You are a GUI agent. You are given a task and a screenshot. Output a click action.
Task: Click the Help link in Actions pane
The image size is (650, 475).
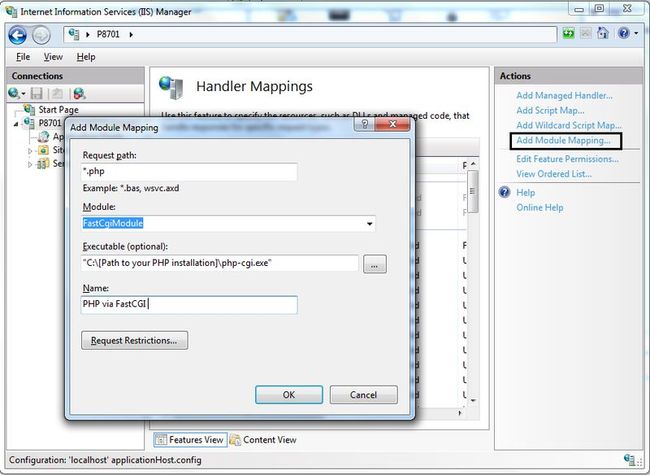[525, 192]
